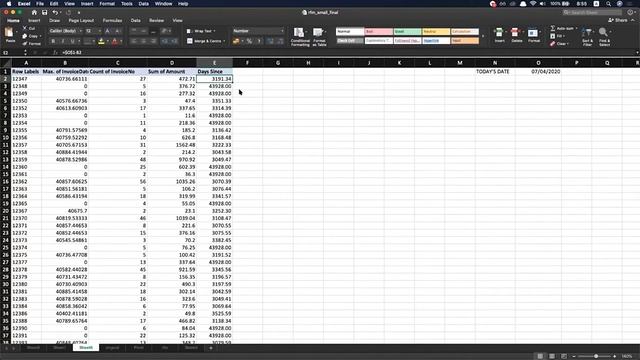The width and height of the screenshot is (640, 360).
Task: Click the Accounting number format icon
Action: point(236,41)
